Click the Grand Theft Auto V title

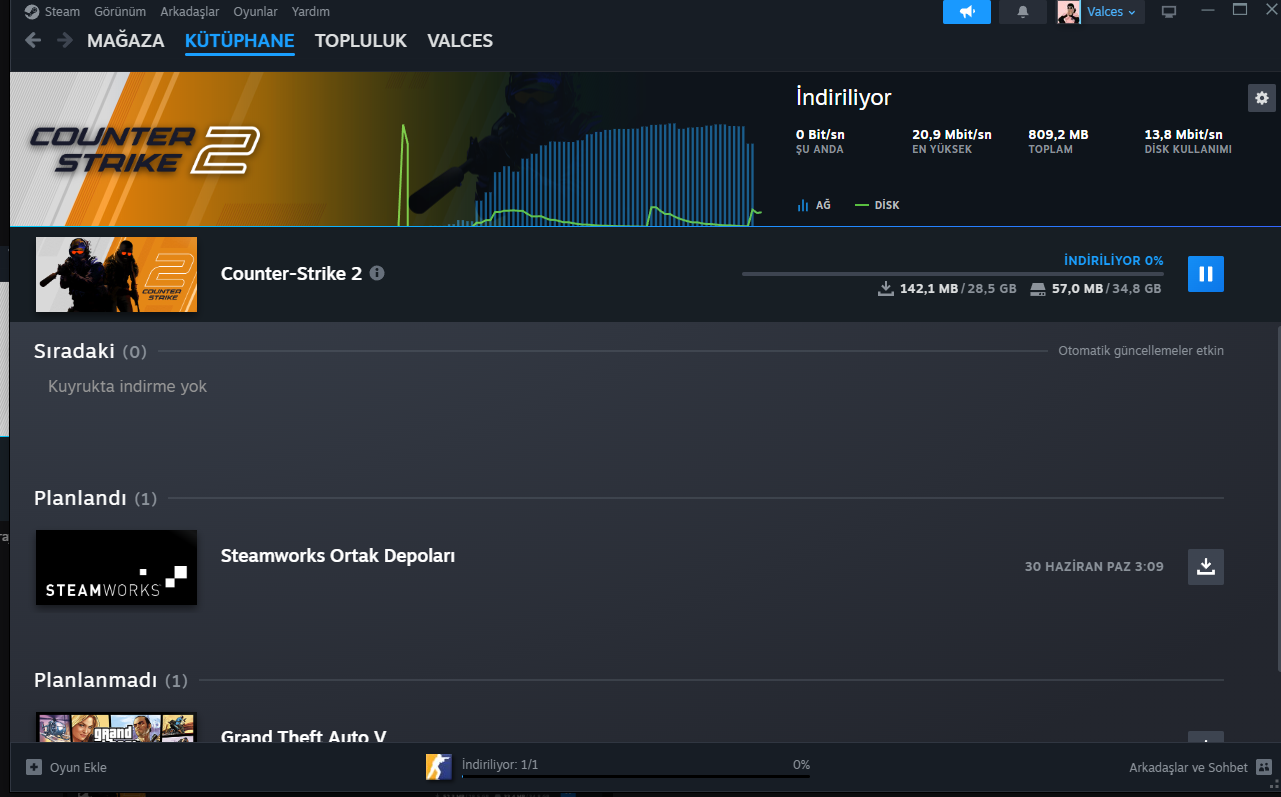pyautogui.click(x=304, y=737)
